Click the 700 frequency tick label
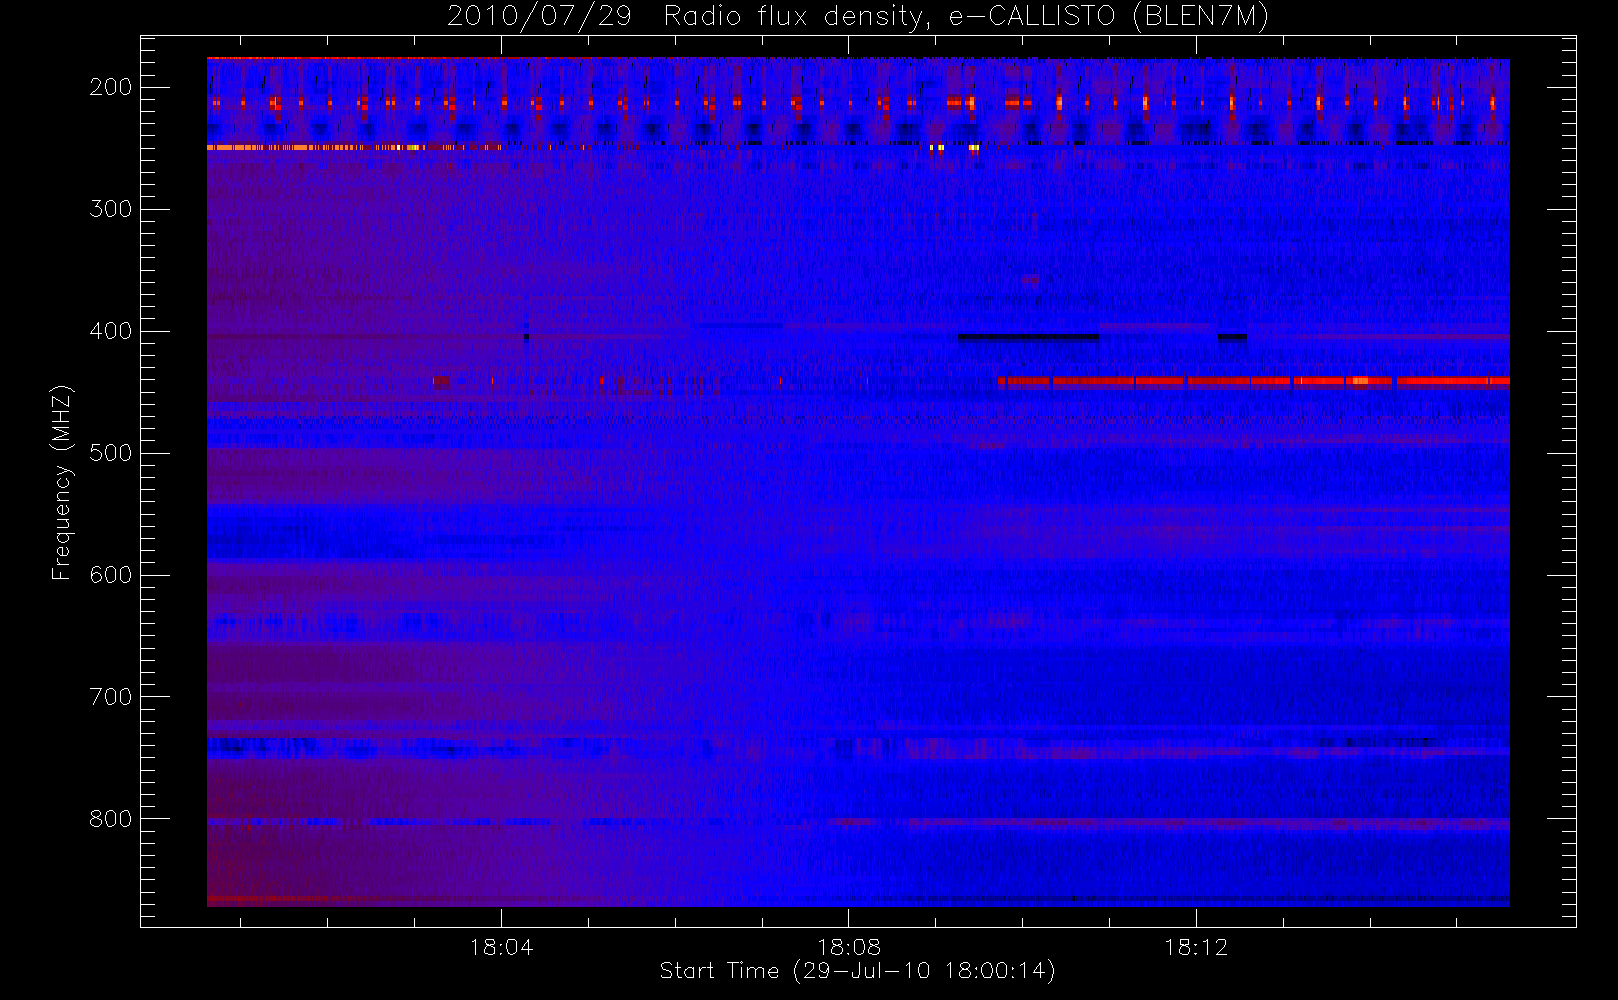The height and width of the screenshot is (1000, 1618). pos(110,697)
